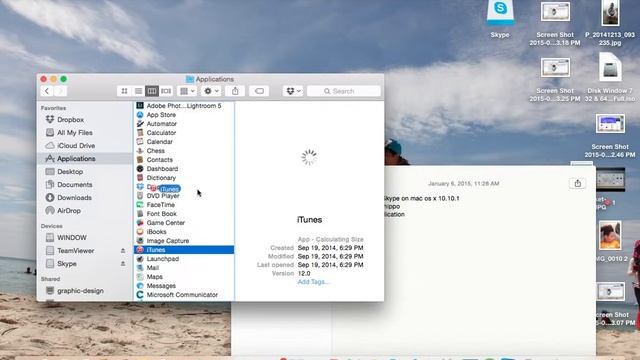Select FaceTime in applications list
Image resolution: width=640 pixels, height=360 pixels.
click(184, 205)
